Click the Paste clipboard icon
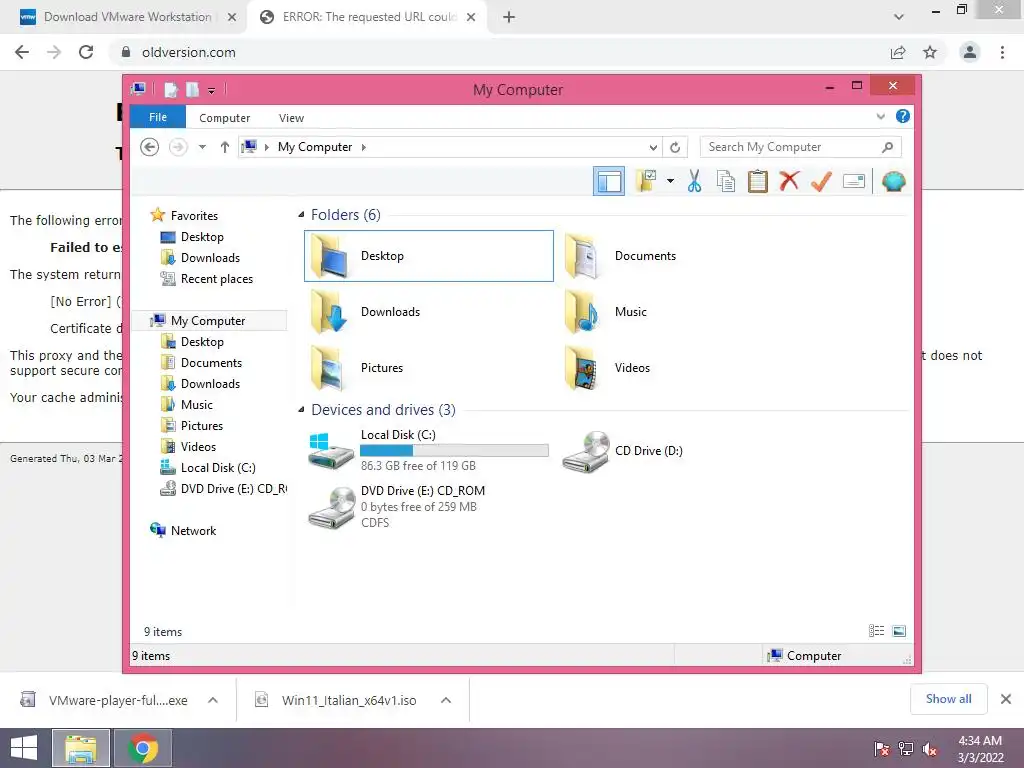The image size is (1024, 768). [x=758, y=181]
